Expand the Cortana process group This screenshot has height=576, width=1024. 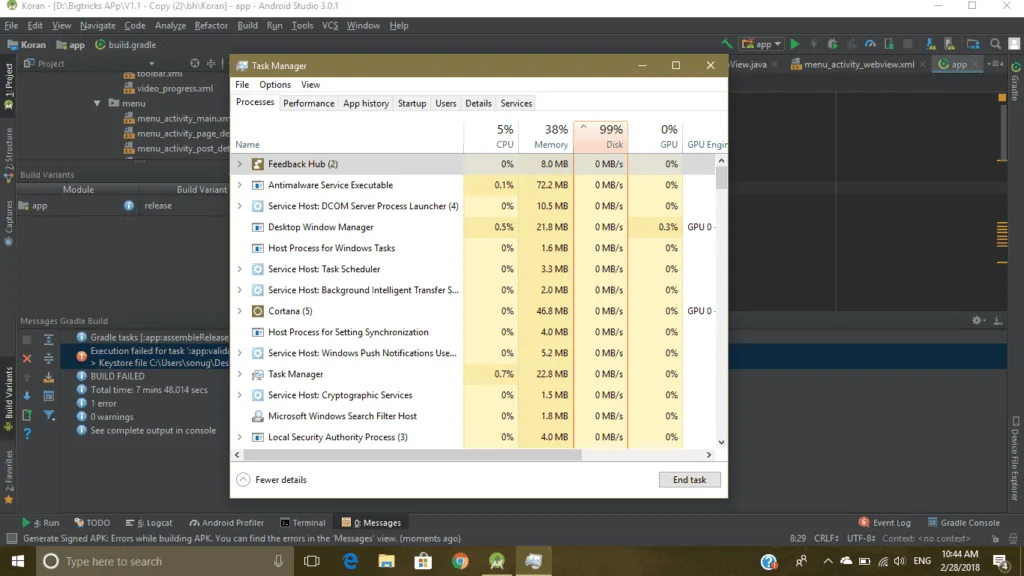tap(239, 311)
